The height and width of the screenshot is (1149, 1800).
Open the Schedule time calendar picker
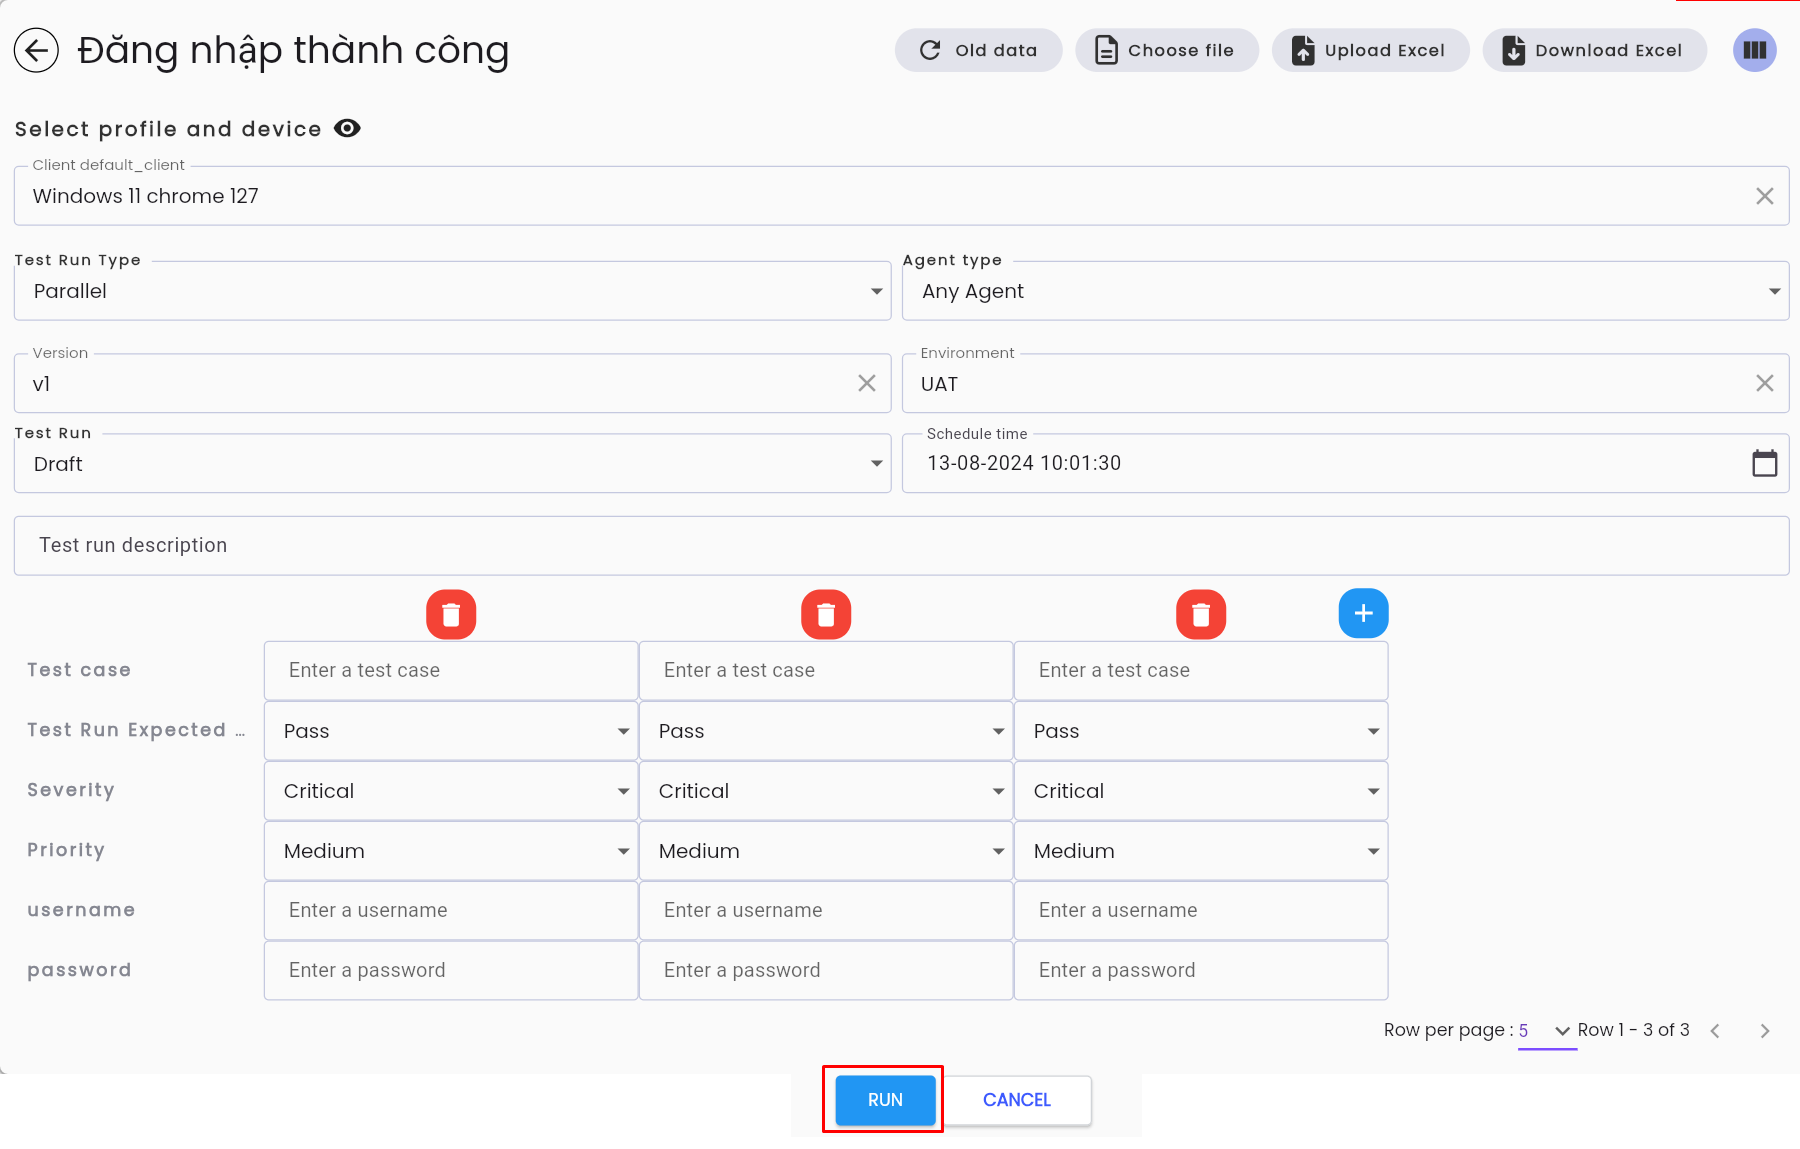point(1764,463)
